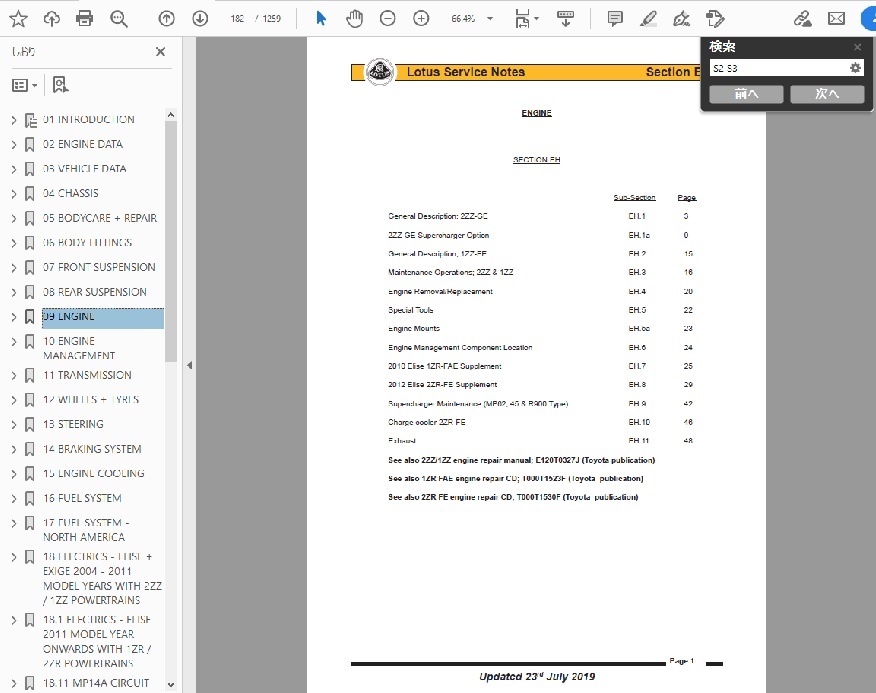Click "Engine Management Component Location" entry
Screen dimensions: 876x693
pyautogui.click(x=460, y=348)
